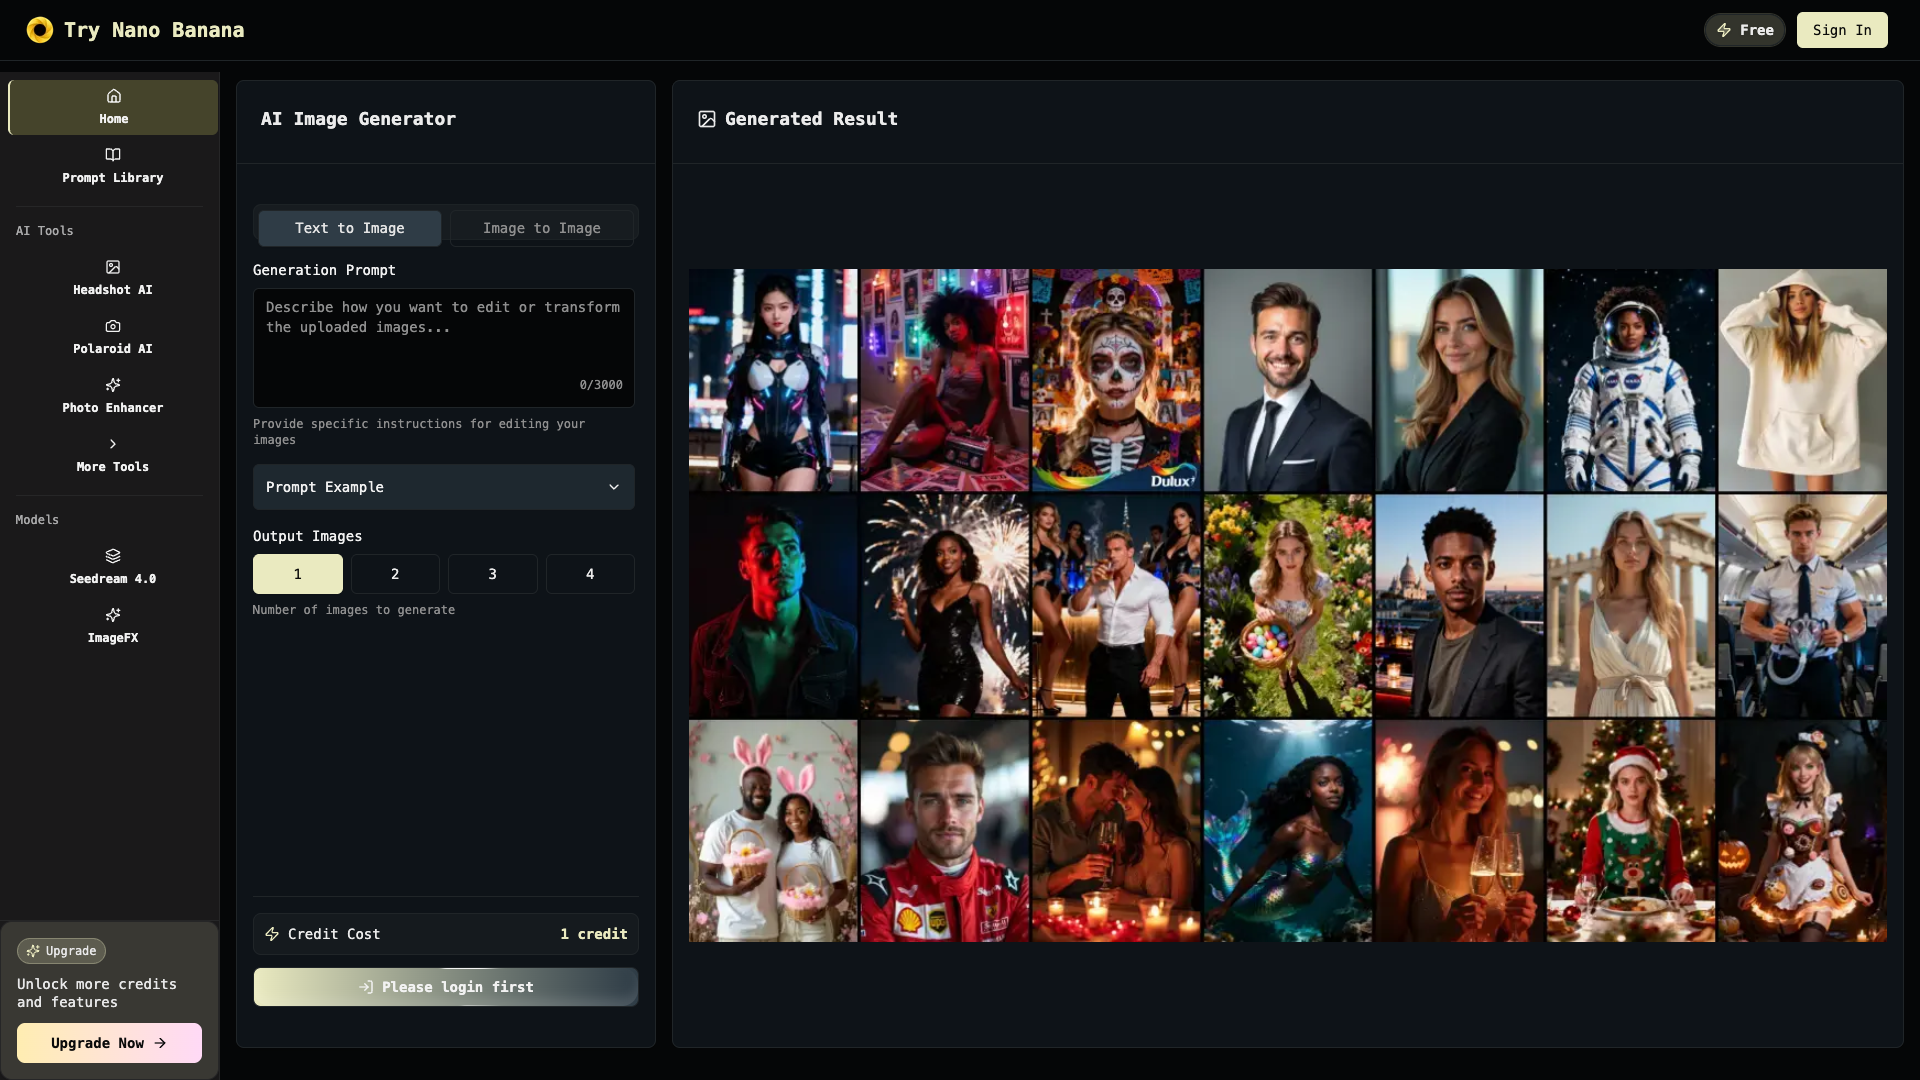Open the Free credits badge
The height and width of the screenshot is (1080, 1920).
(x=1744, y=30)
